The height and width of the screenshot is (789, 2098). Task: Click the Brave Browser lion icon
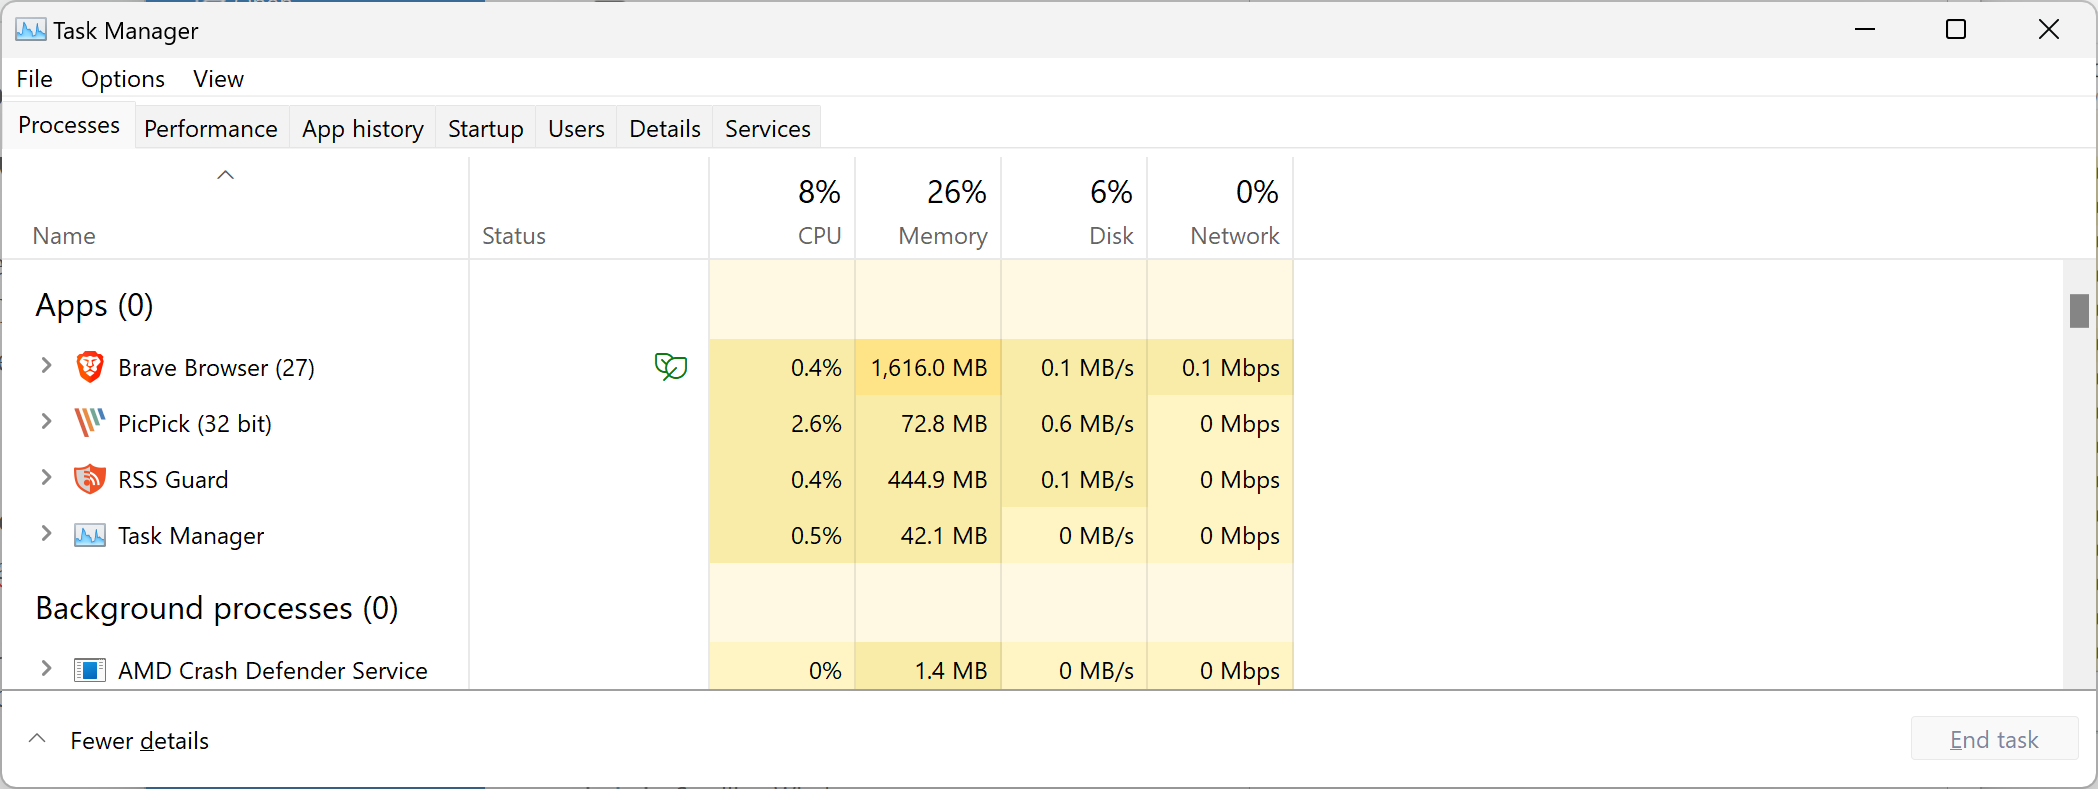pyautogui.click(x=90, y=367)
